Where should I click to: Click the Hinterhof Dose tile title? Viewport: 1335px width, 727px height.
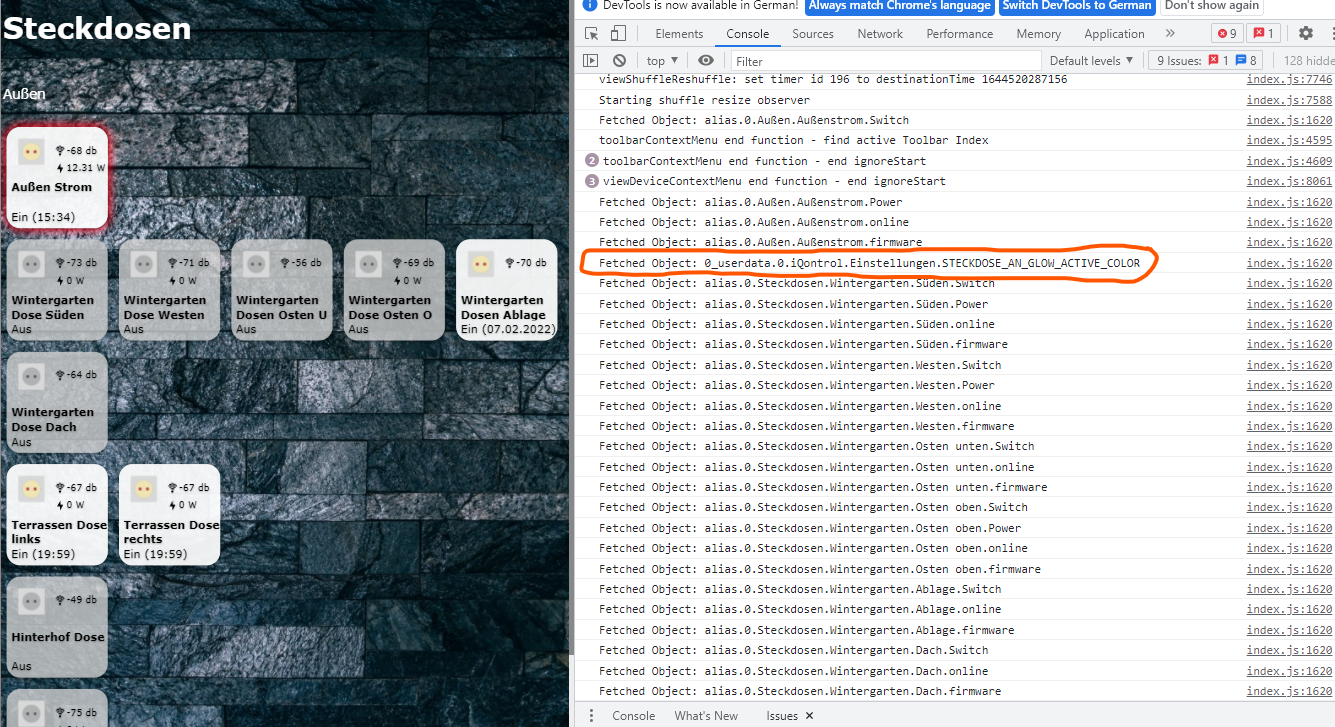[58, 637]
